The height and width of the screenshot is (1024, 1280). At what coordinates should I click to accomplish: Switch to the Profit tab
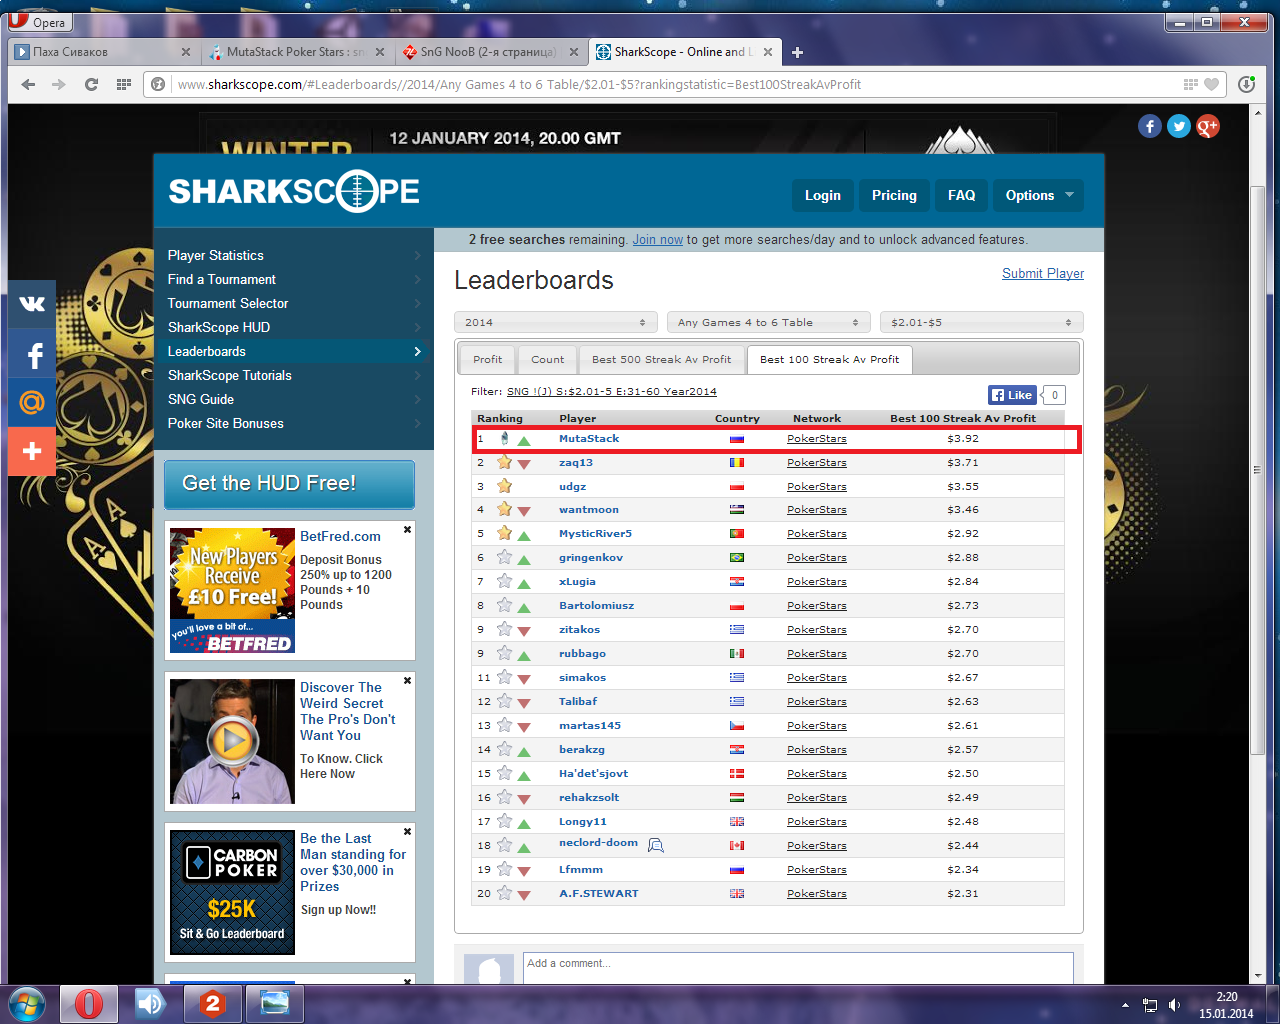[x=488, y=359]
